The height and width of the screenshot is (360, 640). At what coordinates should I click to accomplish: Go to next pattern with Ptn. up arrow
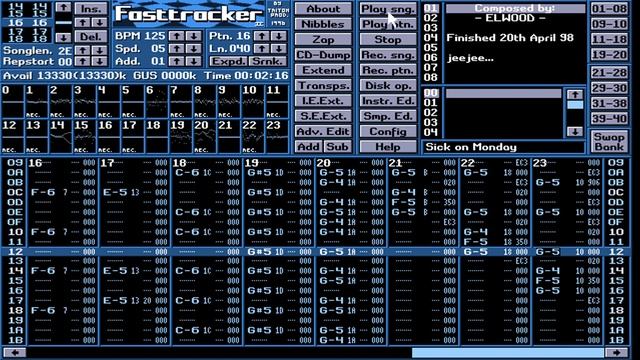[262, 36]
